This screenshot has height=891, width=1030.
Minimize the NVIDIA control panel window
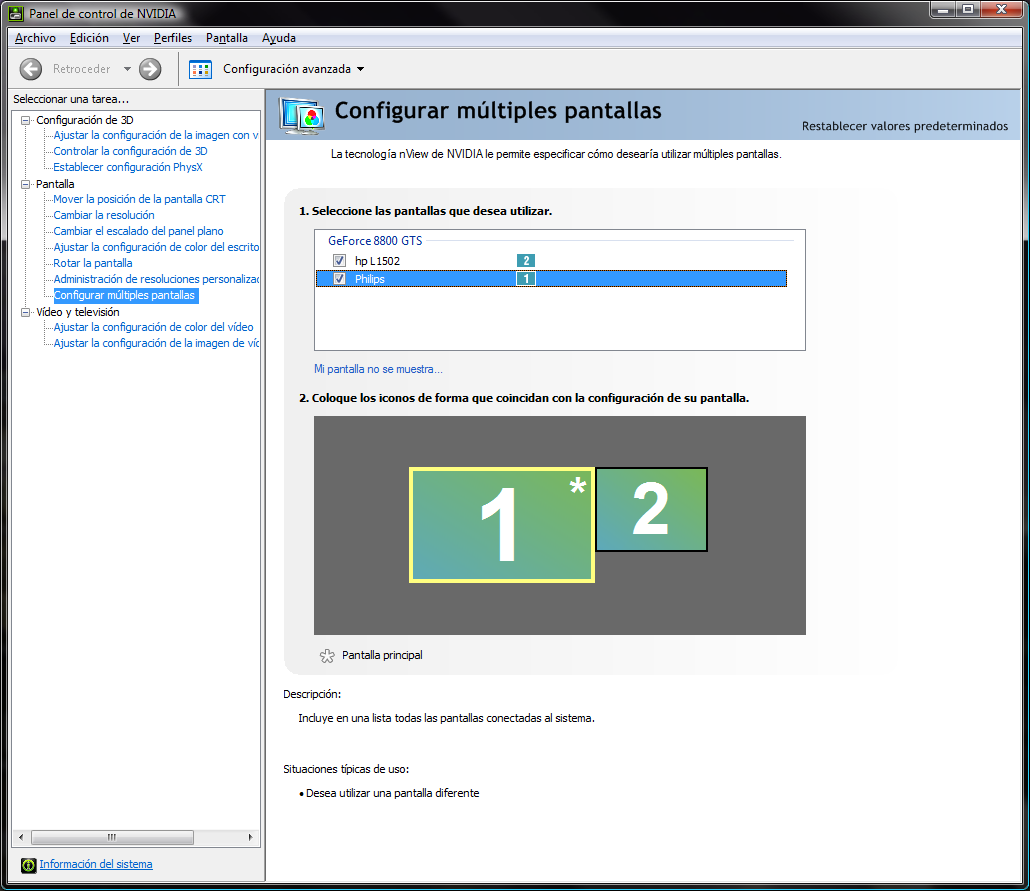(x=943, y=9)
